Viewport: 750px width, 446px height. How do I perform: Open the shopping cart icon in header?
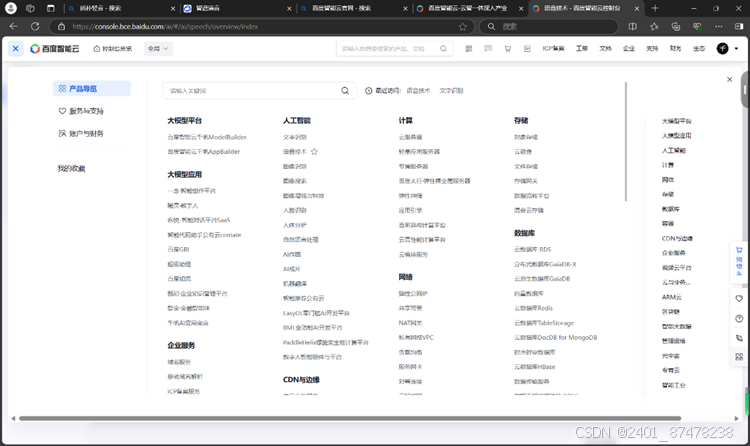coord(507,48)
